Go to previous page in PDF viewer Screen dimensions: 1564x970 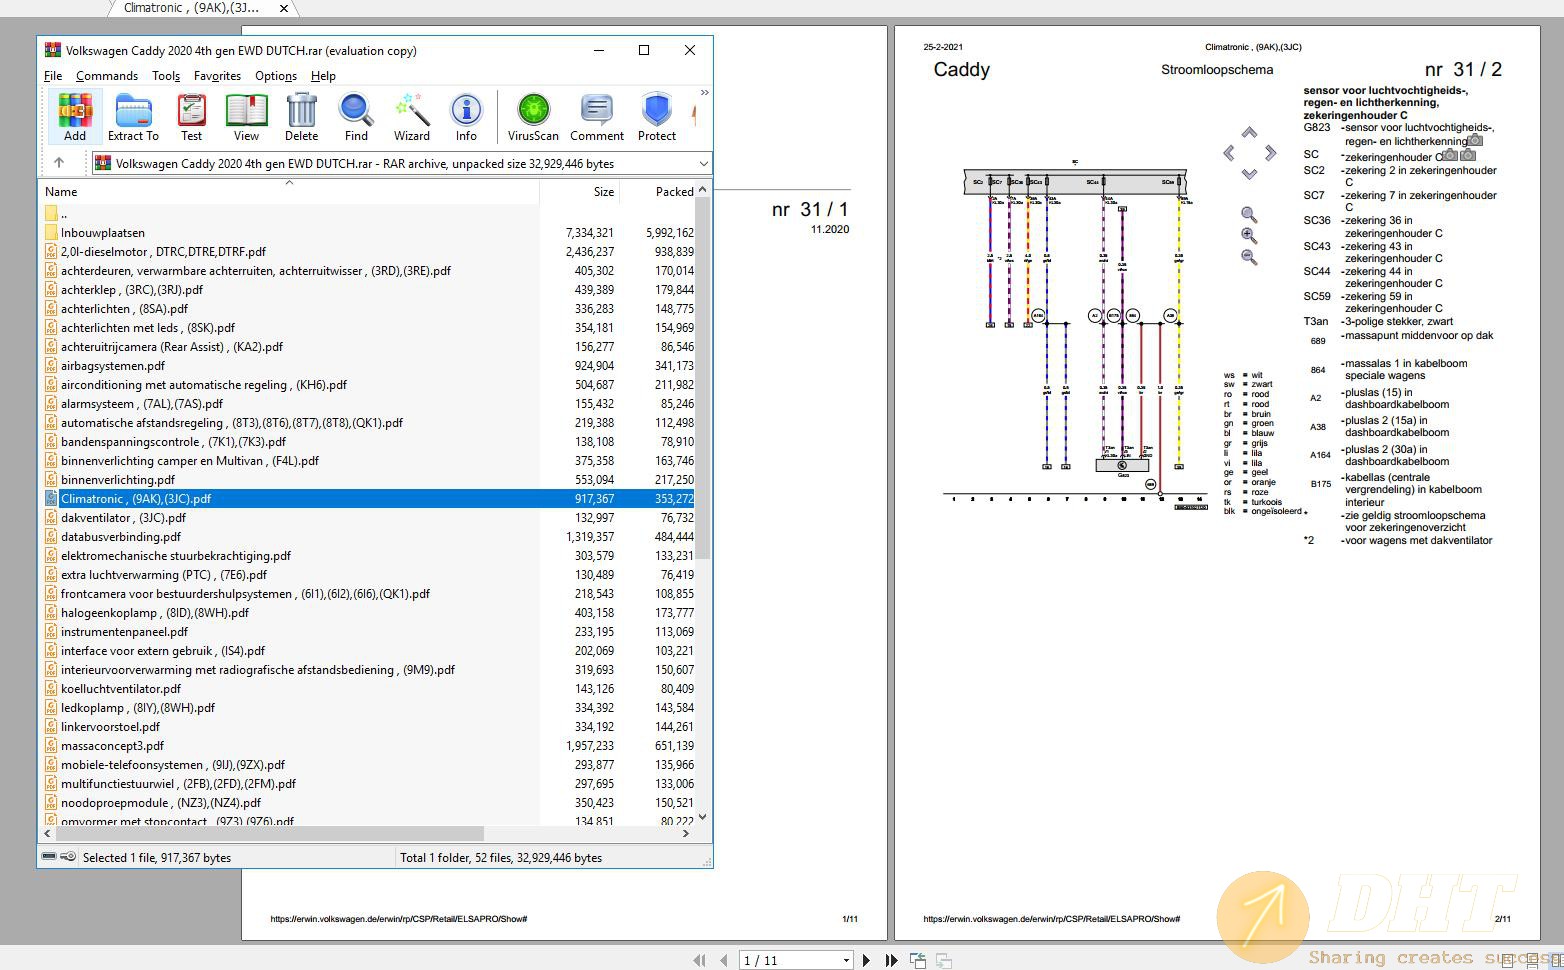tap(723, 960)
